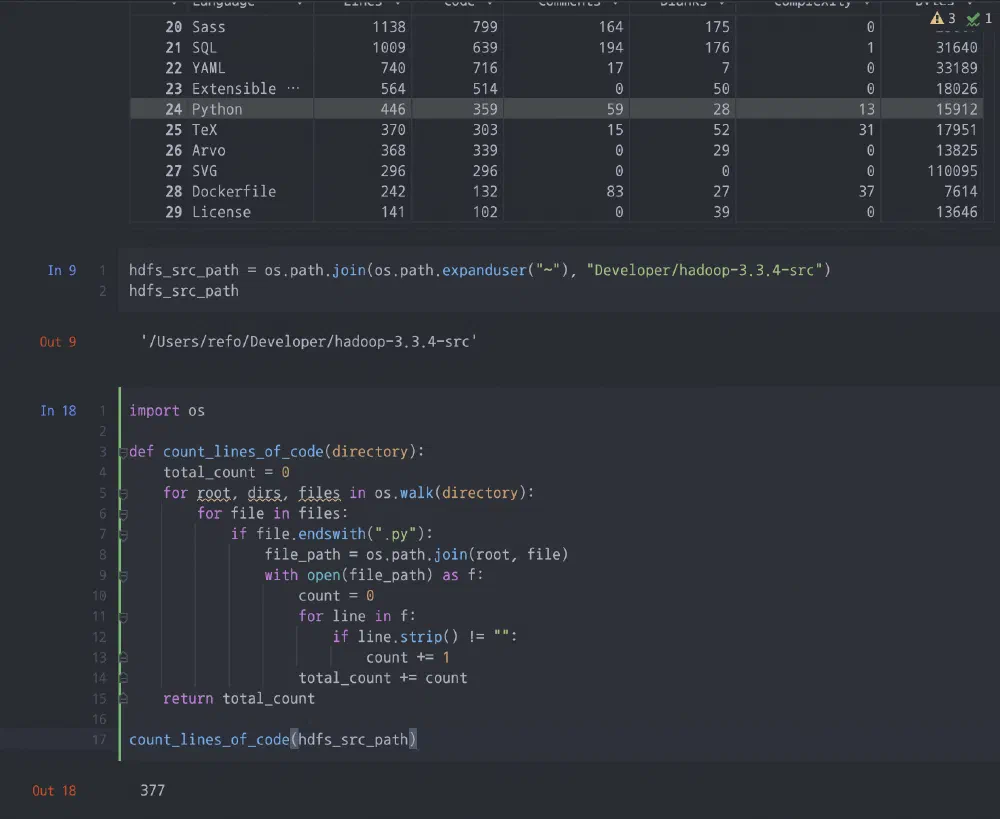Click the SVG row's 110095 bytes cell
The width and height of the screenshot is (1000, 819).
pos(951,171)
